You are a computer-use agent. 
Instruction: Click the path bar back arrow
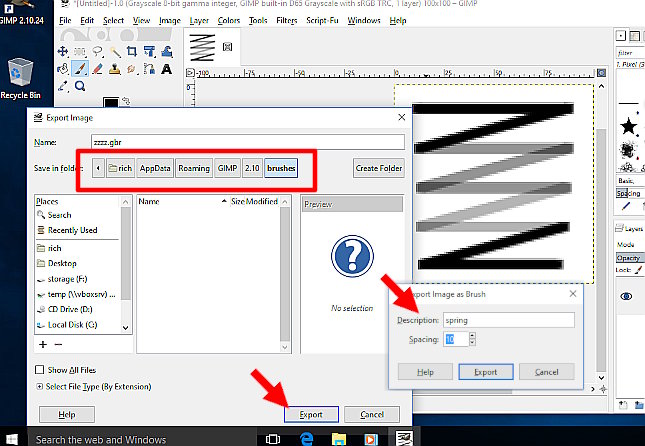click(x=98, y=168)
